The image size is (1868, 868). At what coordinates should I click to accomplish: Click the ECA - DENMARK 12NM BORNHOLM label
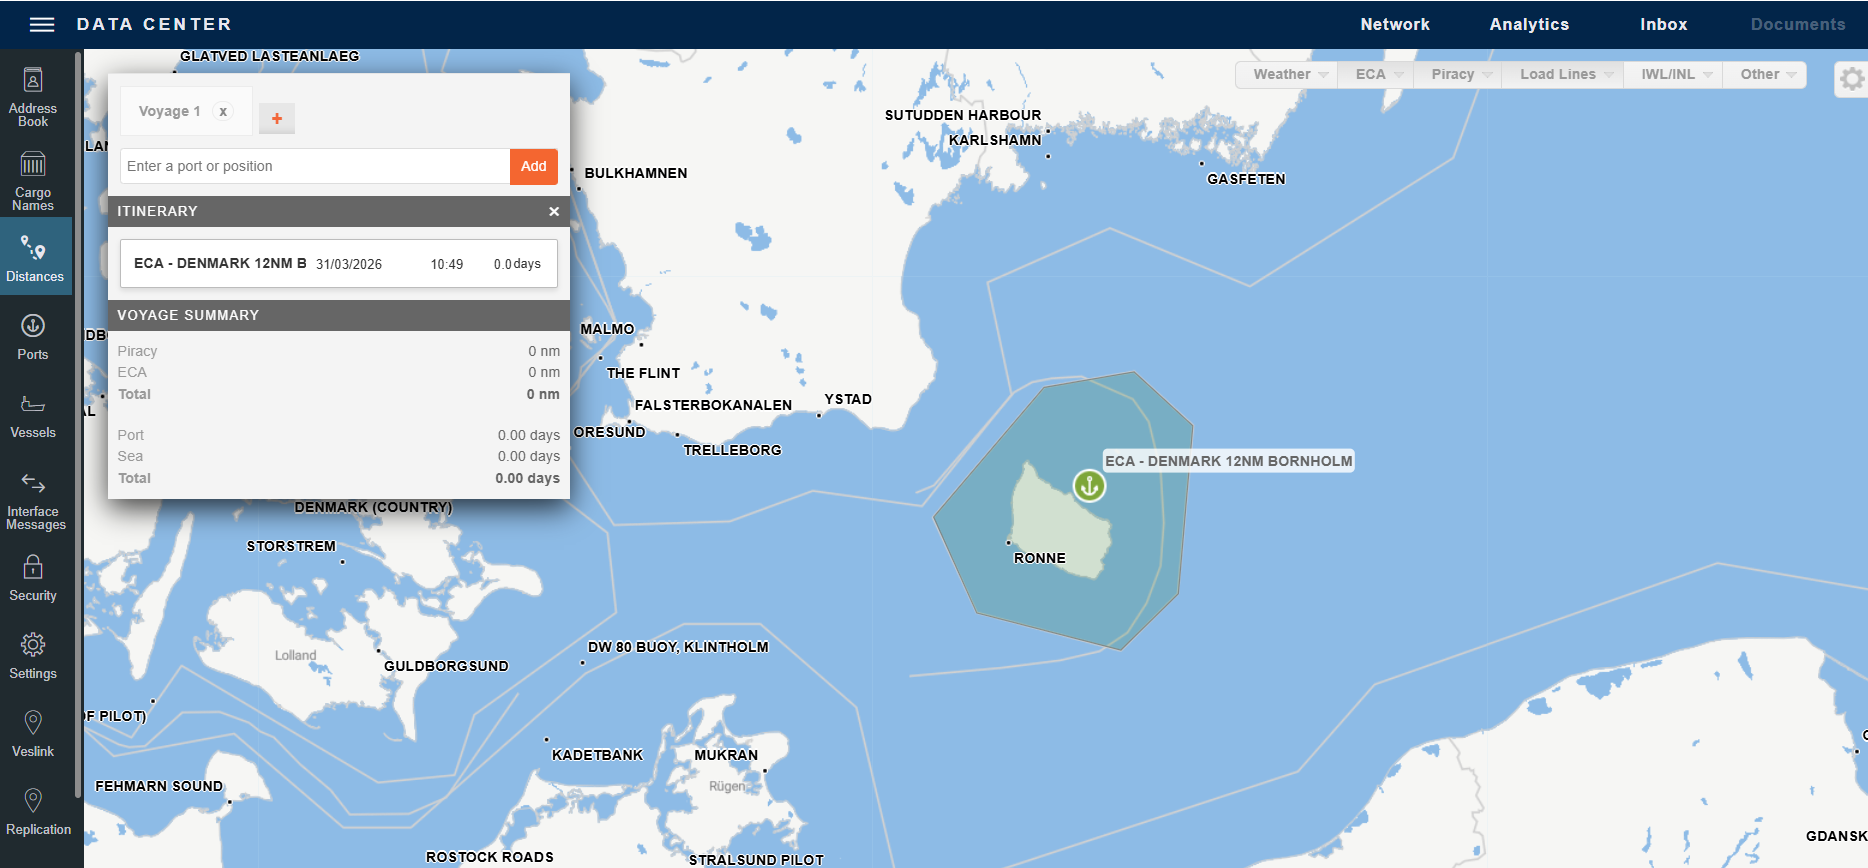[1229, 461]
